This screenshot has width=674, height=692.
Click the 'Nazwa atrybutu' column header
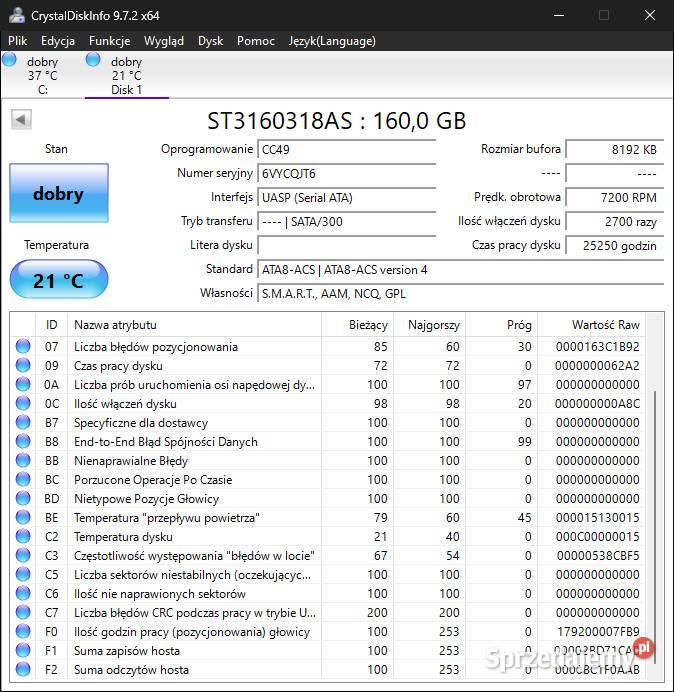[x=194, y=325]
